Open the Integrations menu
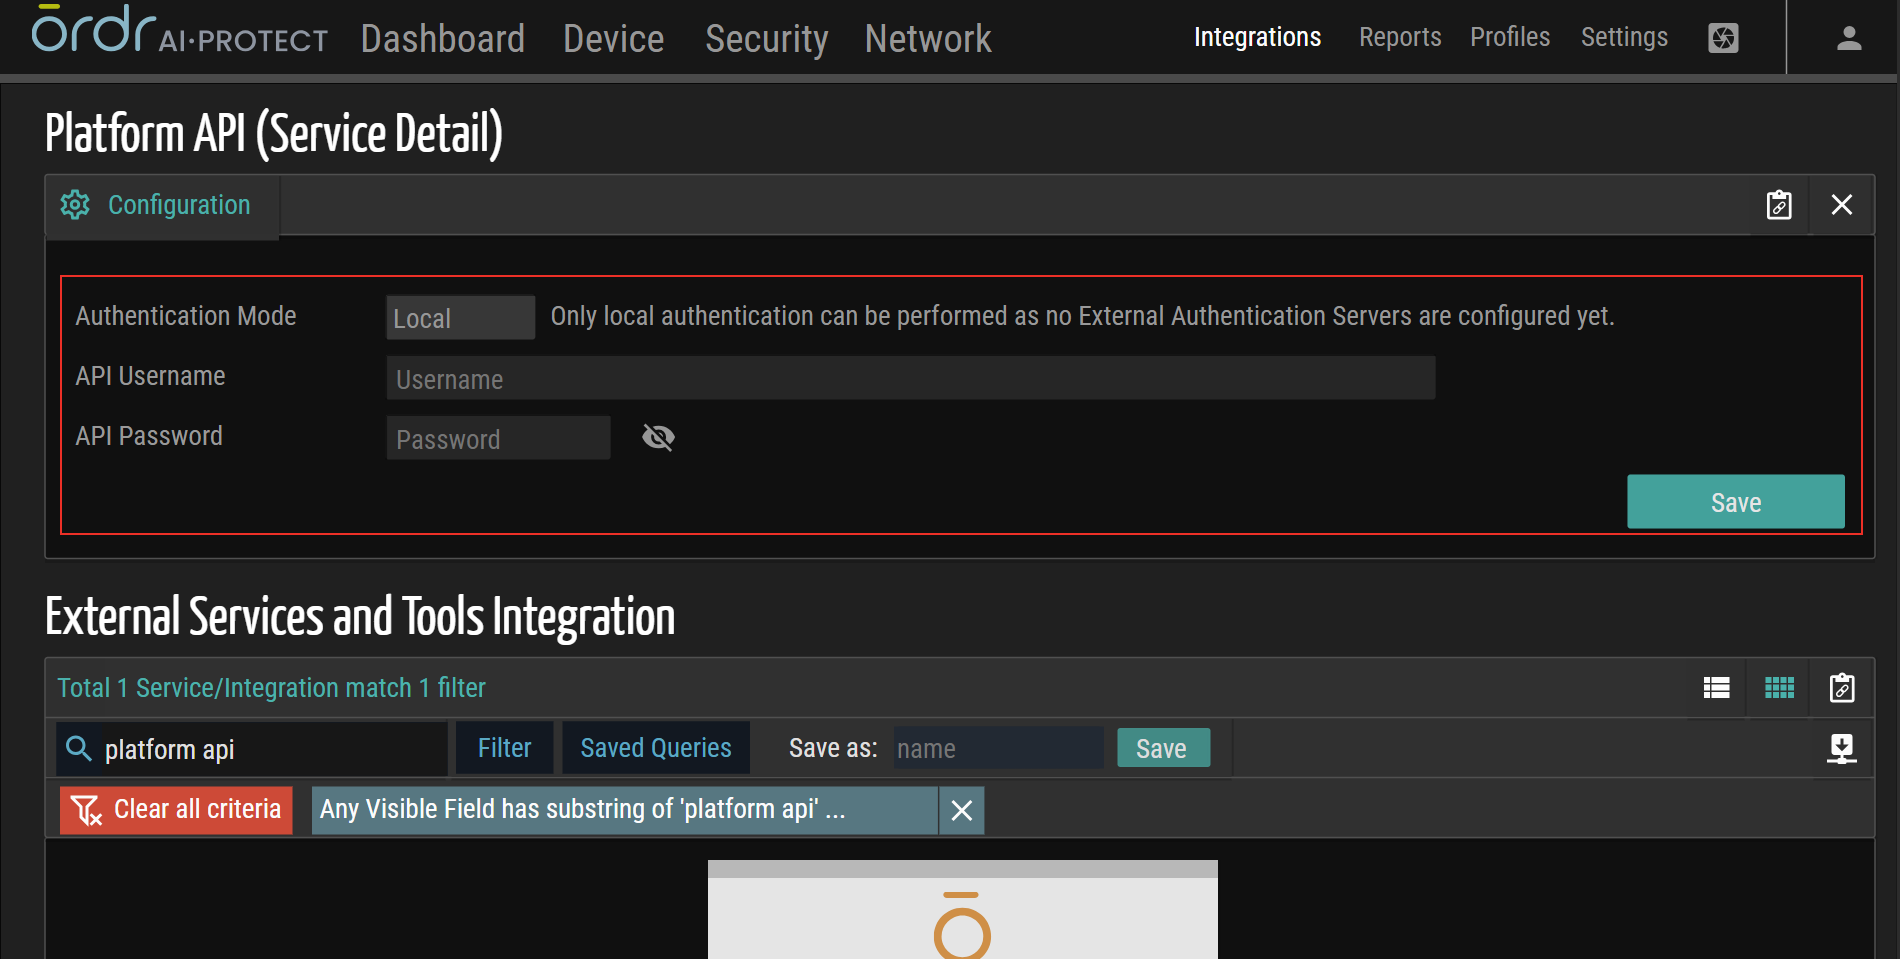This screenshot has height=959, width=1900. [x=1257, y=38]
